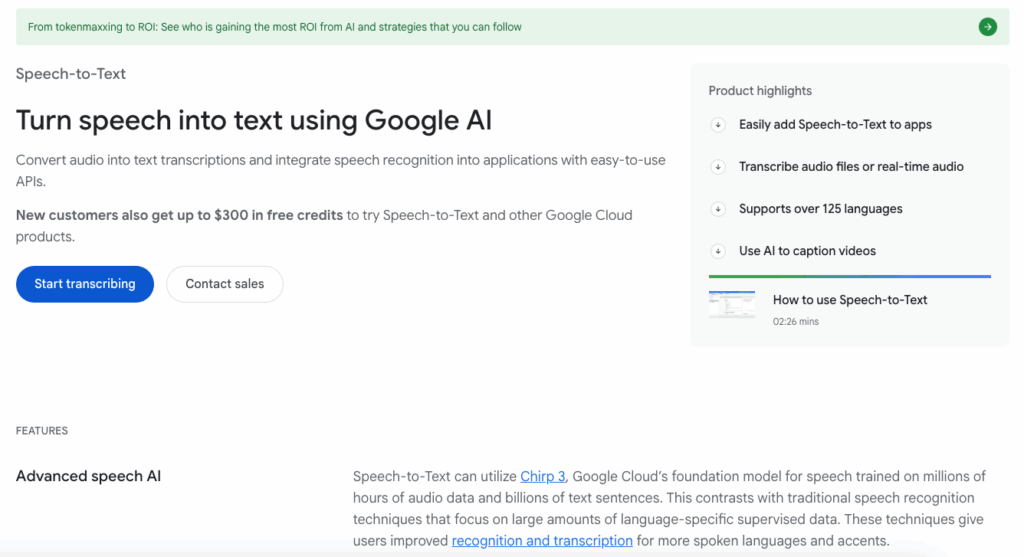
Task: Click the Contact sales button
Action: [x=225, y=284]
